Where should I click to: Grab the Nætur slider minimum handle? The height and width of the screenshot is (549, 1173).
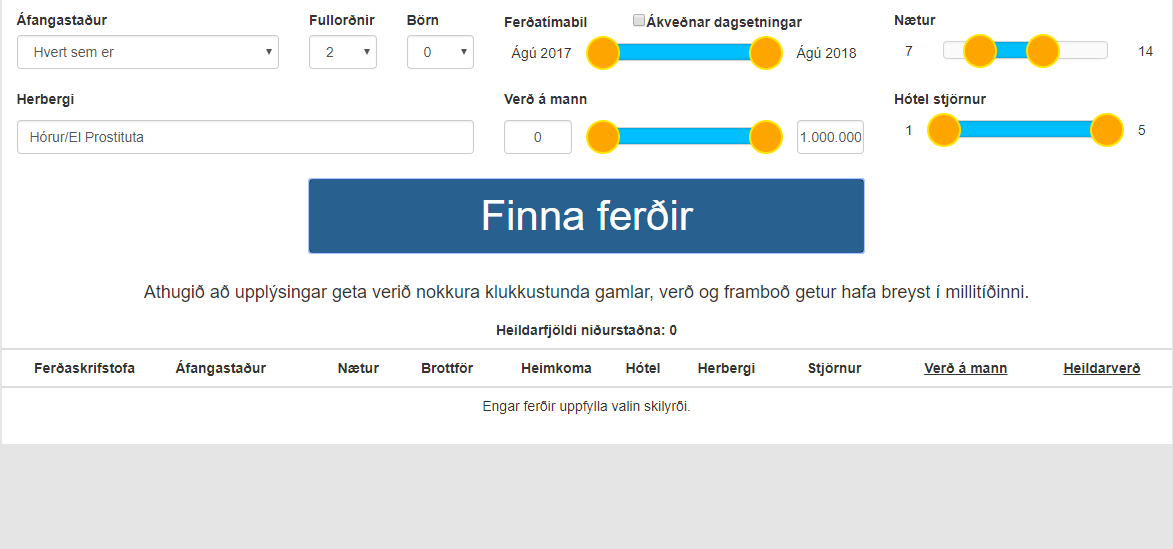click(x=979, y=51)
